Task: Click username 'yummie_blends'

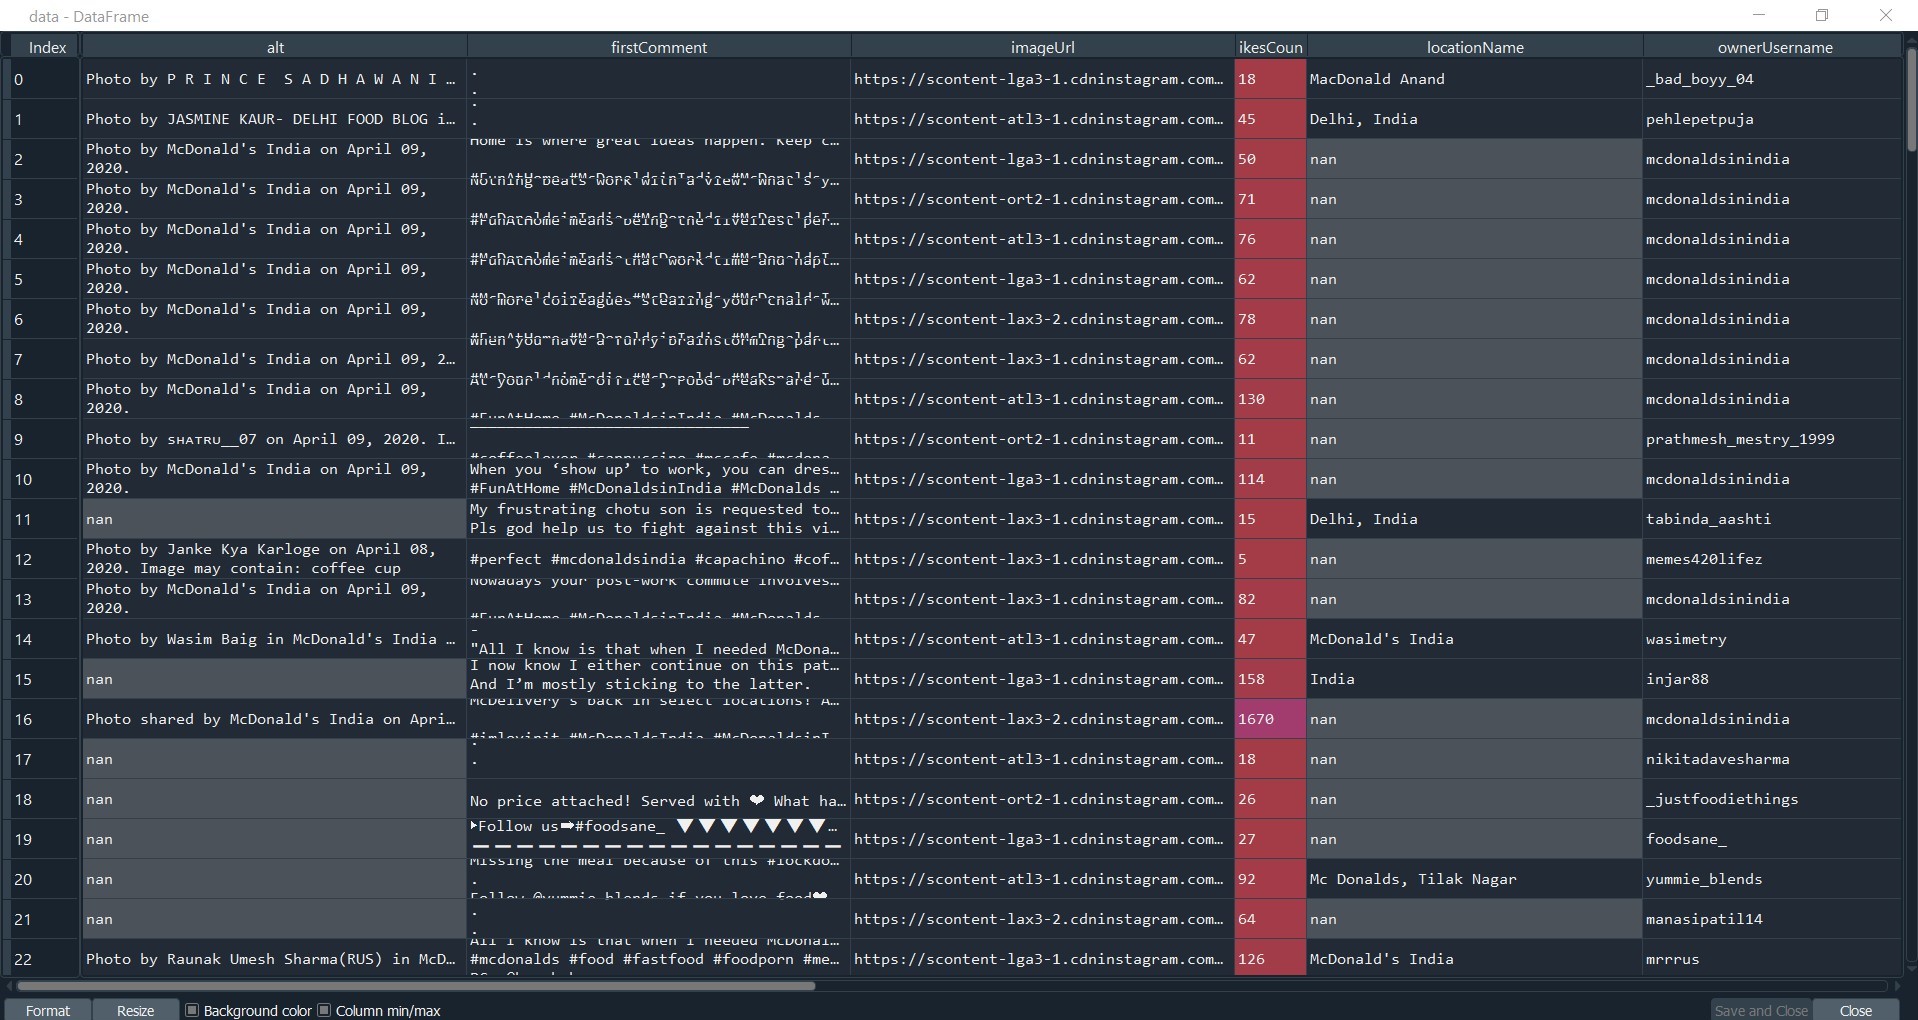Action: point(1772,879)
